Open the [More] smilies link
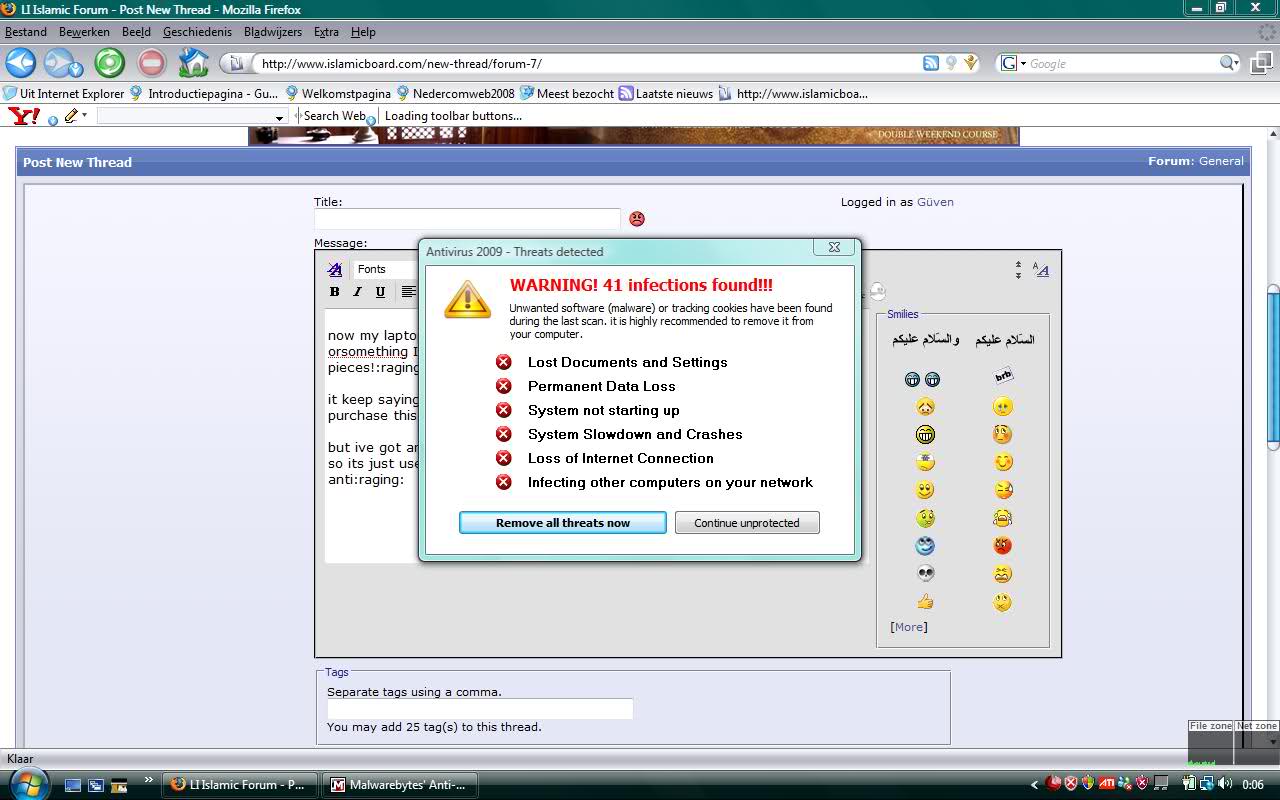The image size is (1280, 800). pos(909,627)
